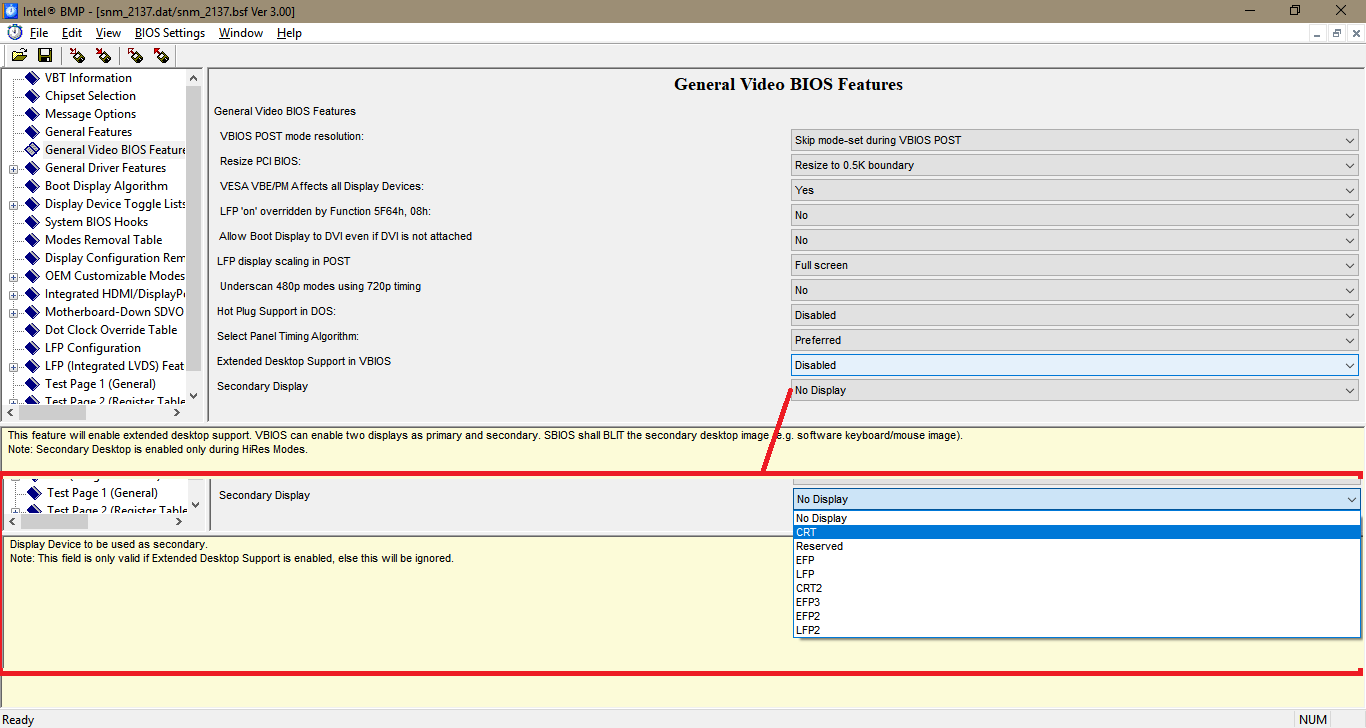
Task: Click toolbar chip icon with thin outward red arrow
Action: [x=135, y=55]
